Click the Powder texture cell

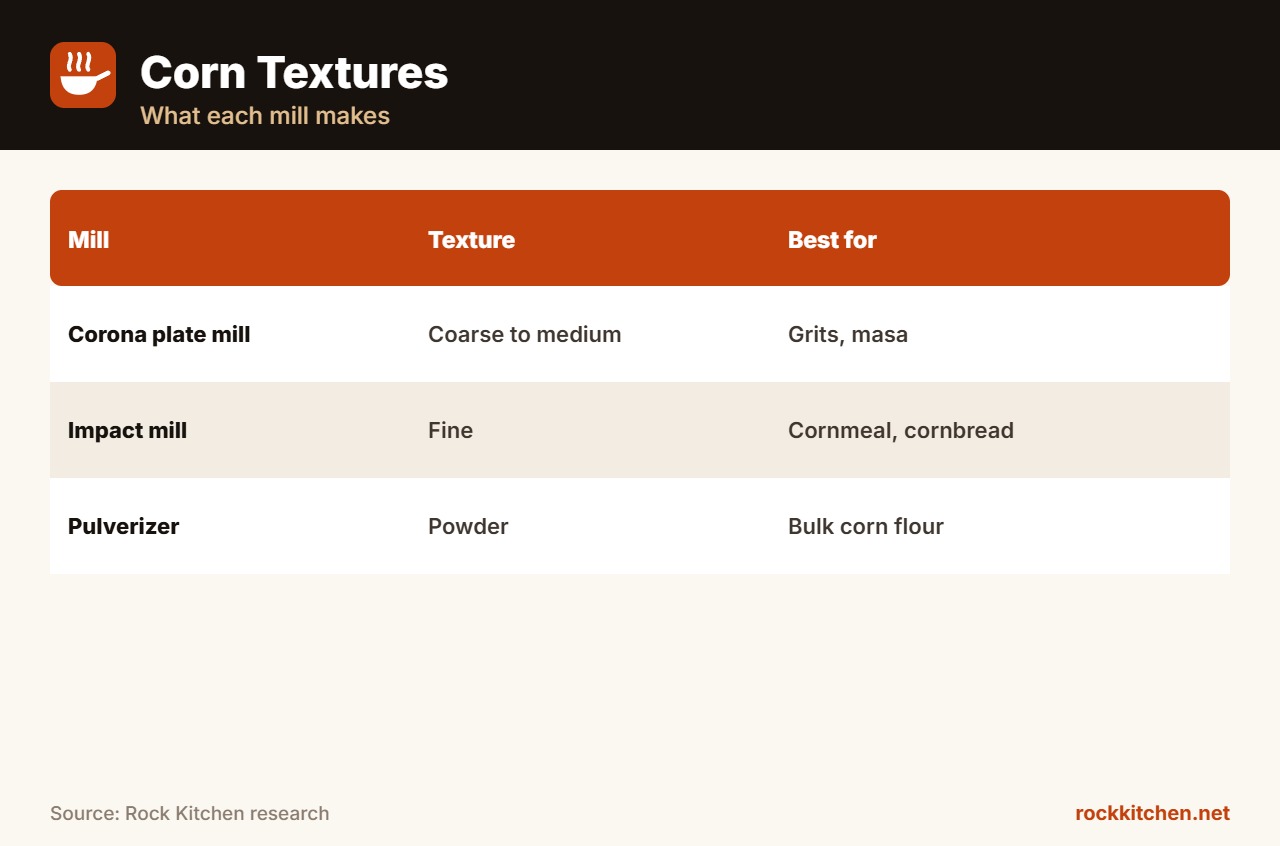click(x=468, y=527)
